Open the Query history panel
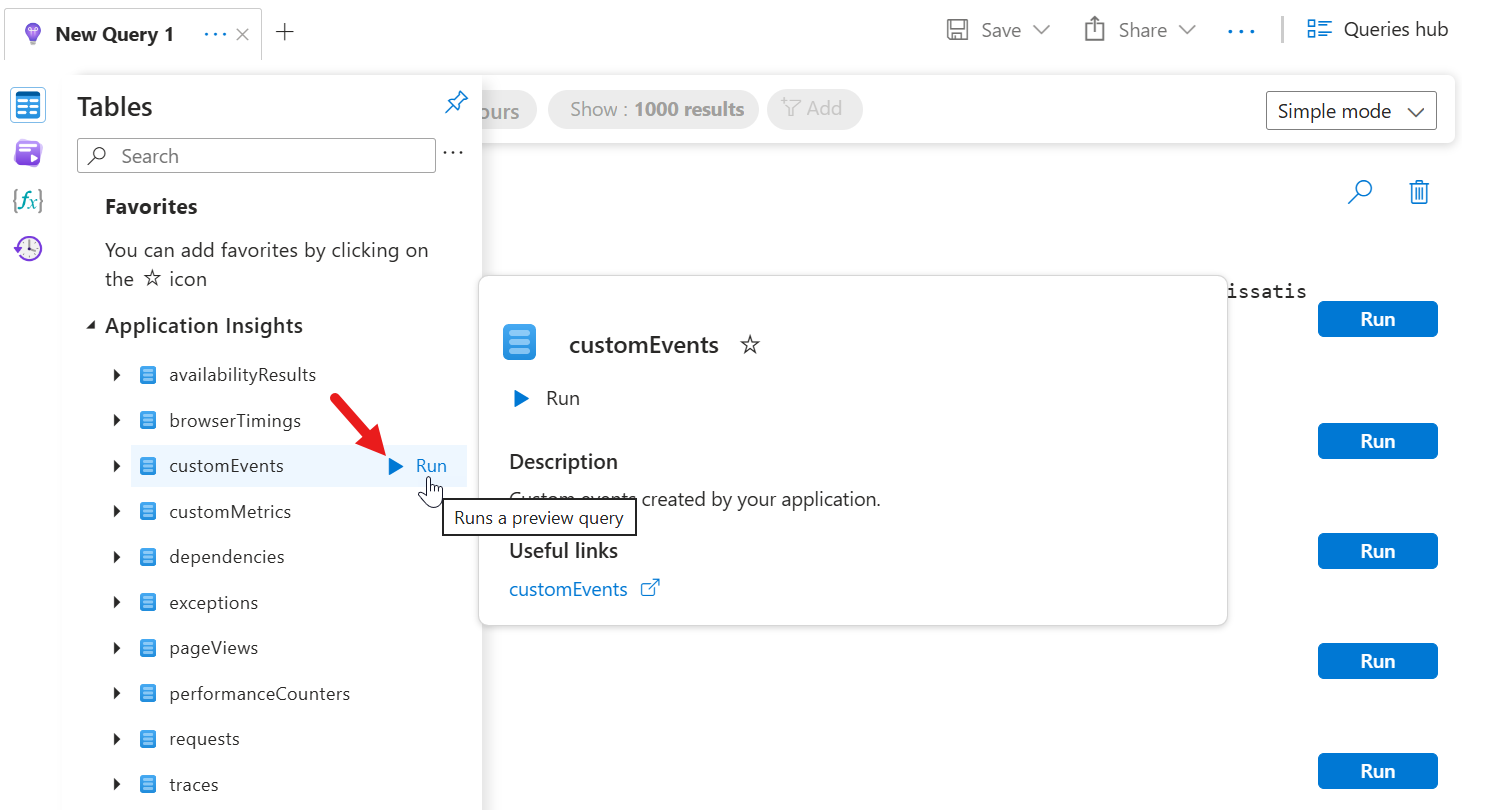 click(27, 247)
